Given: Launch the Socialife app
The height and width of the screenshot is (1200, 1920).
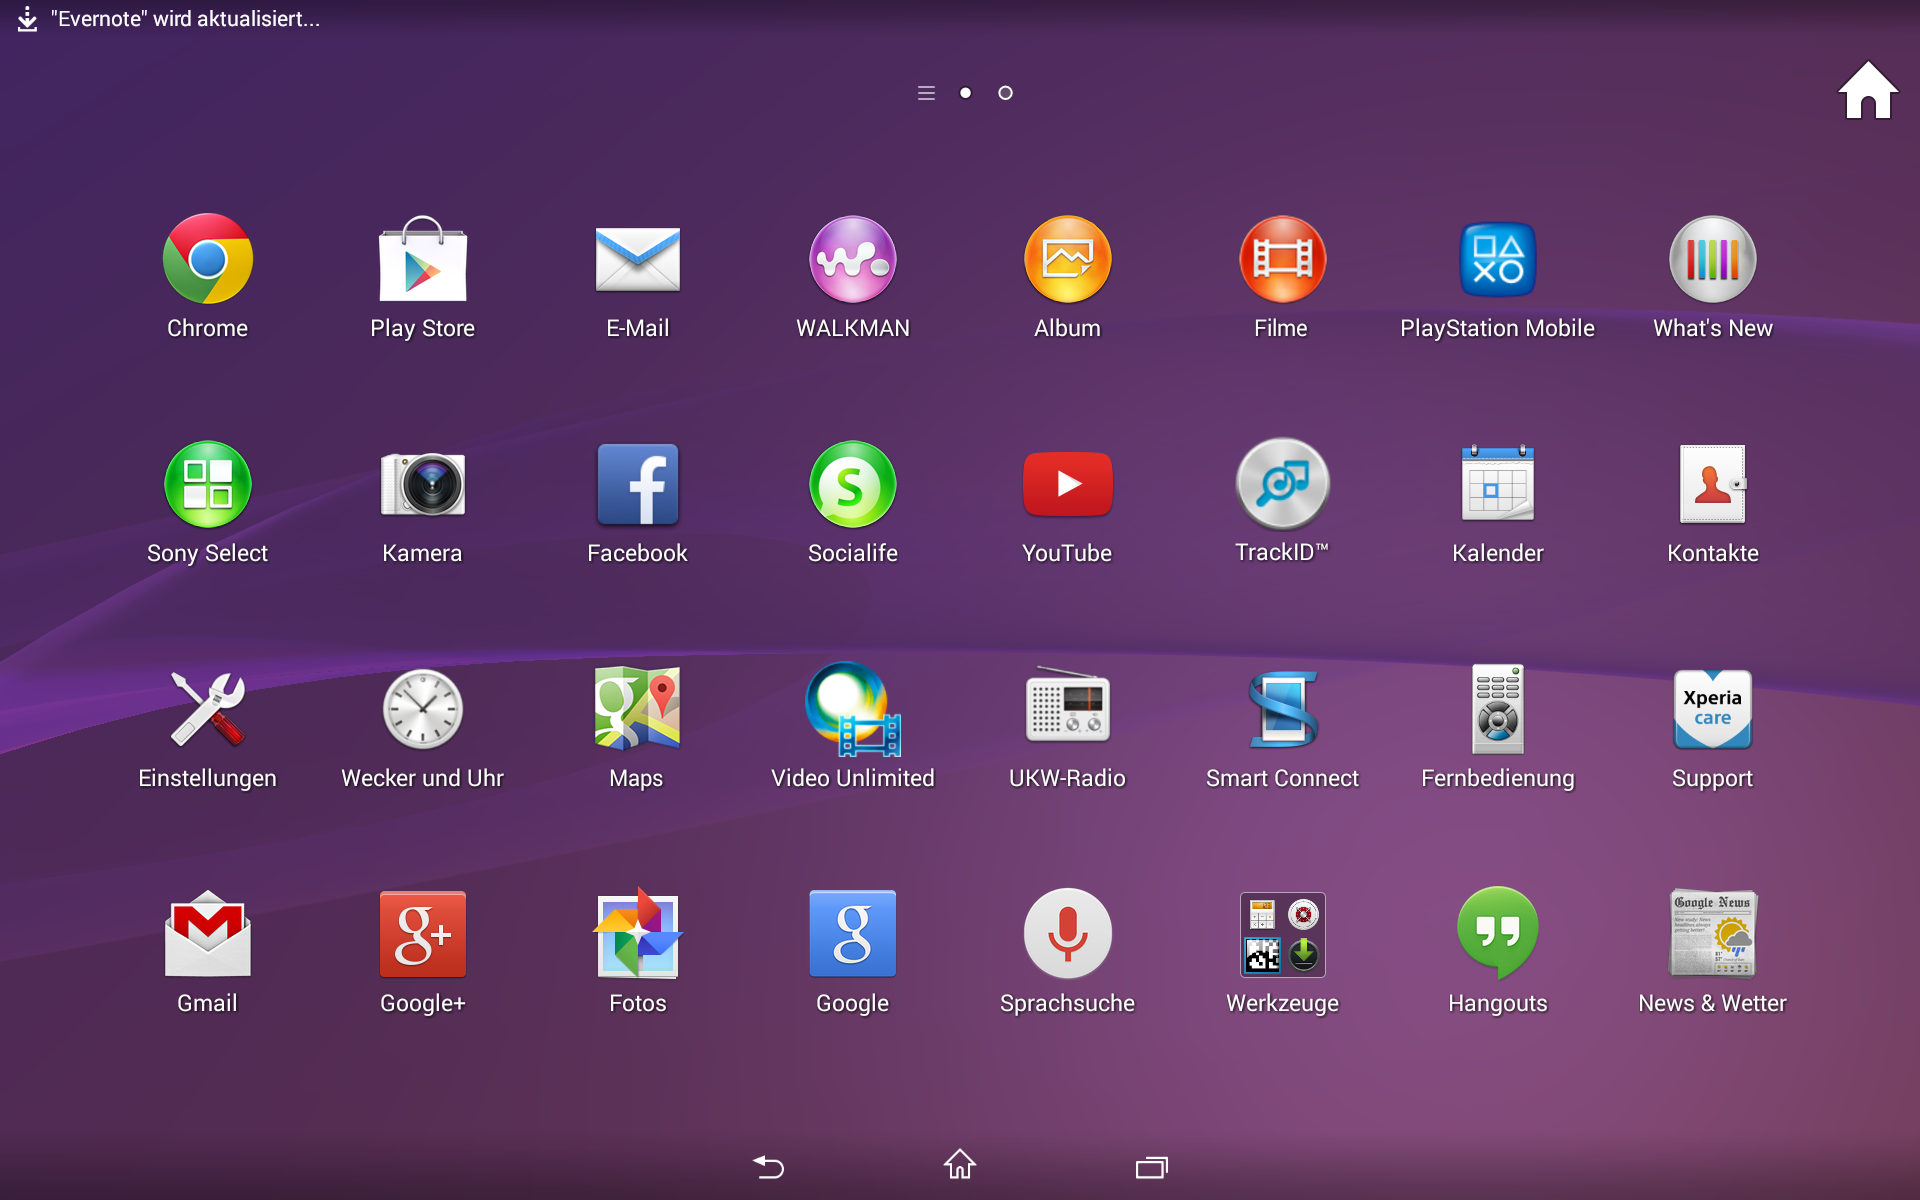Looking at the screenshot, I should (x=852, y=484).
